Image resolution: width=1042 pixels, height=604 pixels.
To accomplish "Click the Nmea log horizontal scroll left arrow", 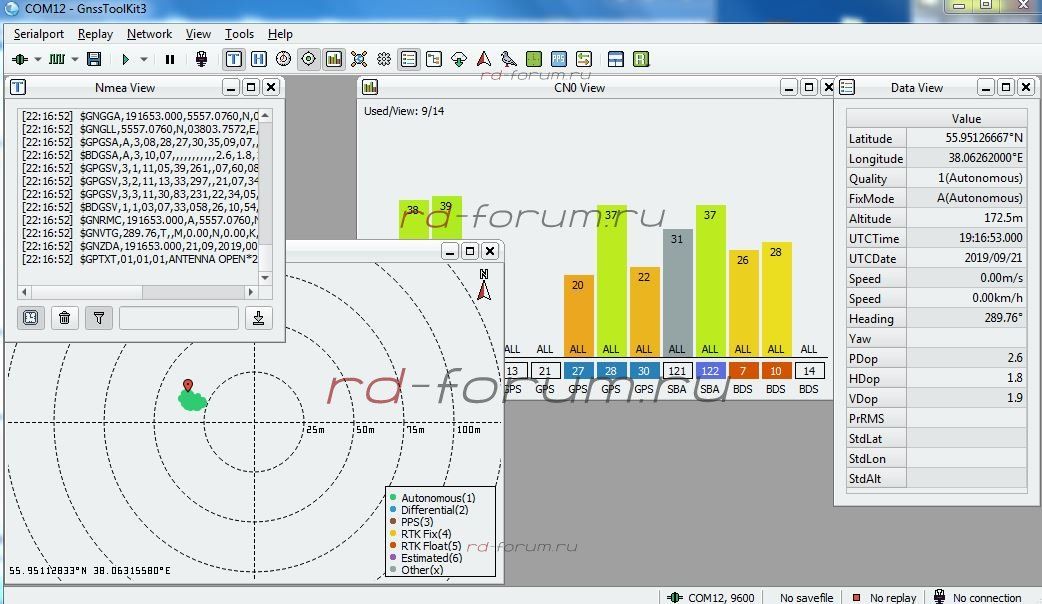I will point(25,292).
